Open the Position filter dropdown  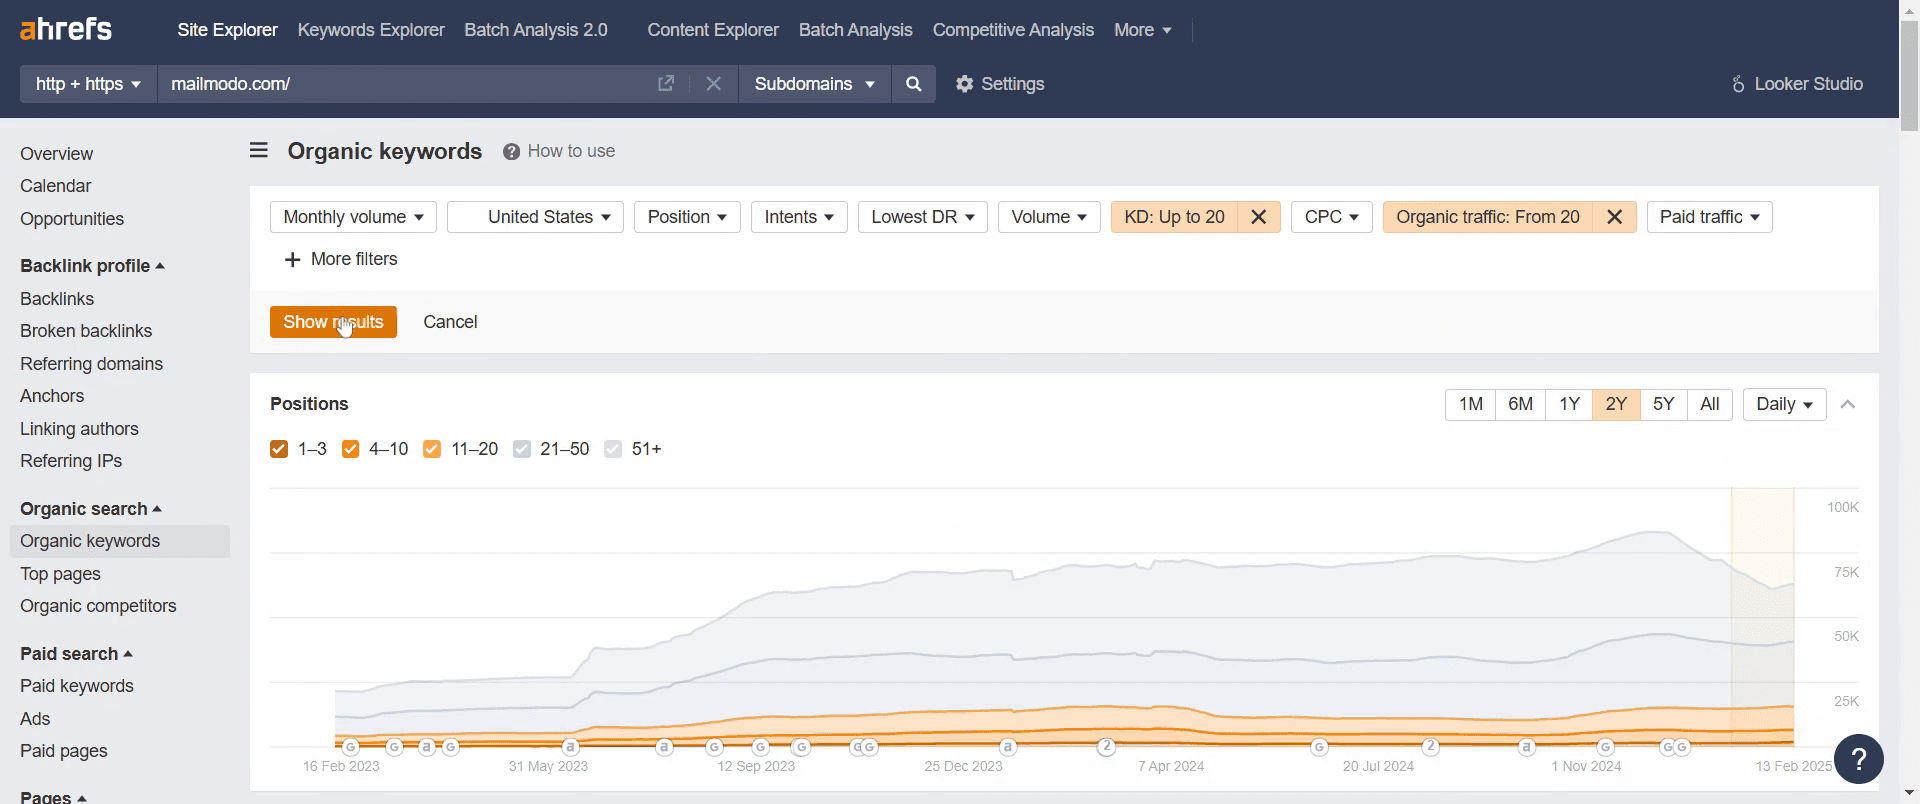[x=687, y=217]
